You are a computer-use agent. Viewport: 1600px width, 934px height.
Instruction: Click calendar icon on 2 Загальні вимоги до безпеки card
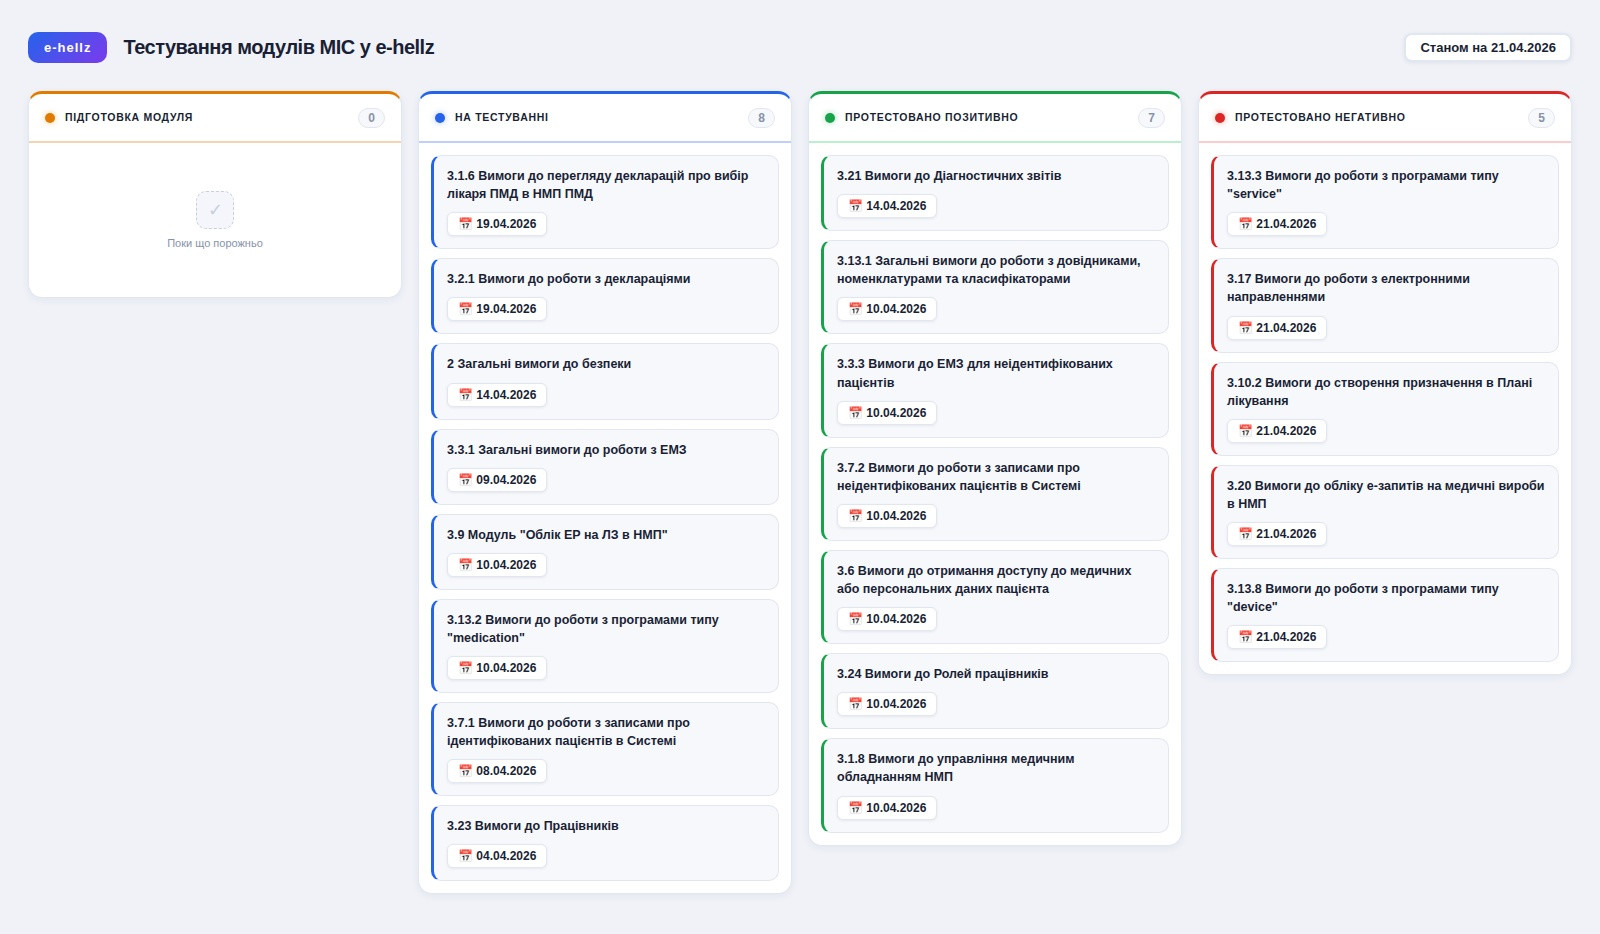point(465,395)
